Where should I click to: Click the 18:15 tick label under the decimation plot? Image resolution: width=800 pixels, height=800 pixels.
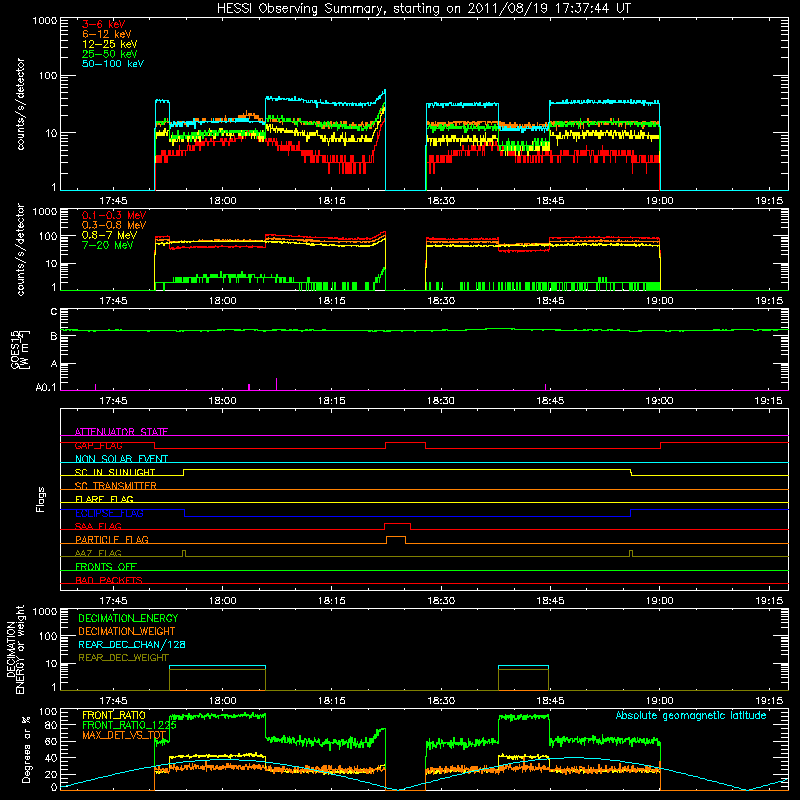click(x=332, y=701)
